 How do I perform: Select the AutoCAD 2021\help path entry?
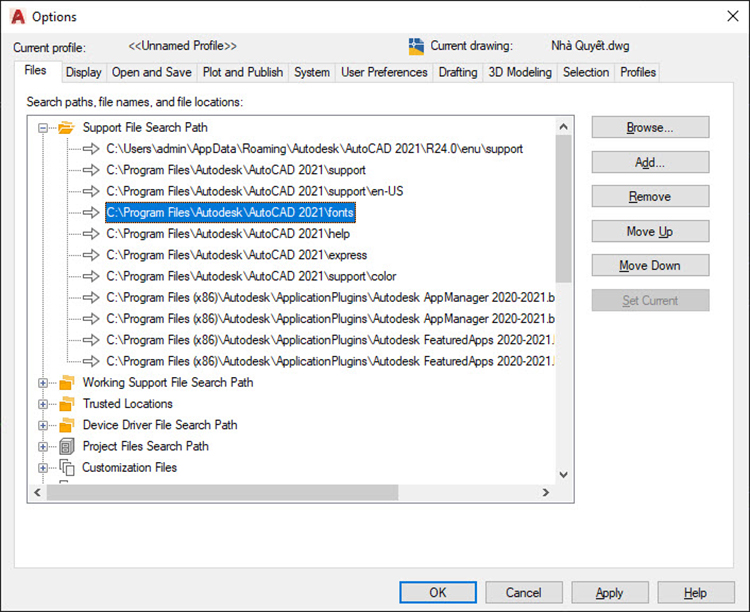coord(229,234)
